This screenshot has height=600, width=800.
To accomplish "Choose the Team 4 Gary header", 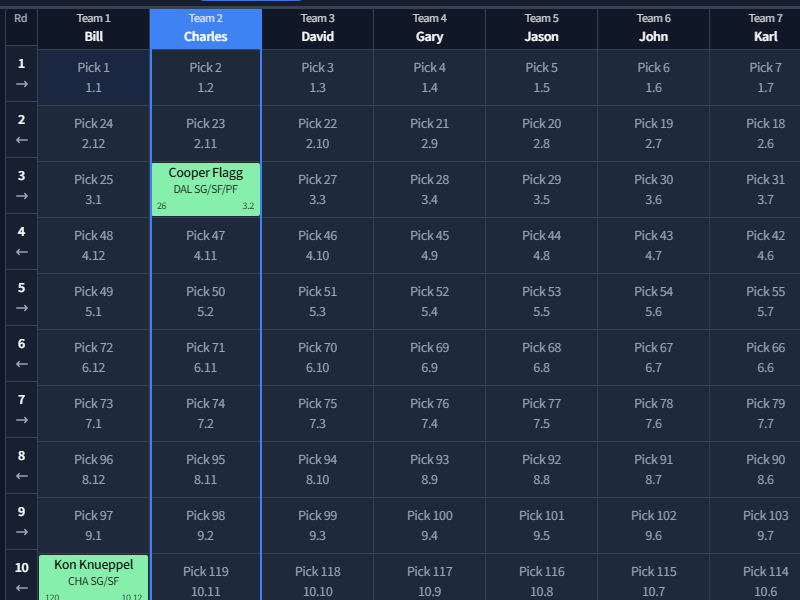I will 430,29.
